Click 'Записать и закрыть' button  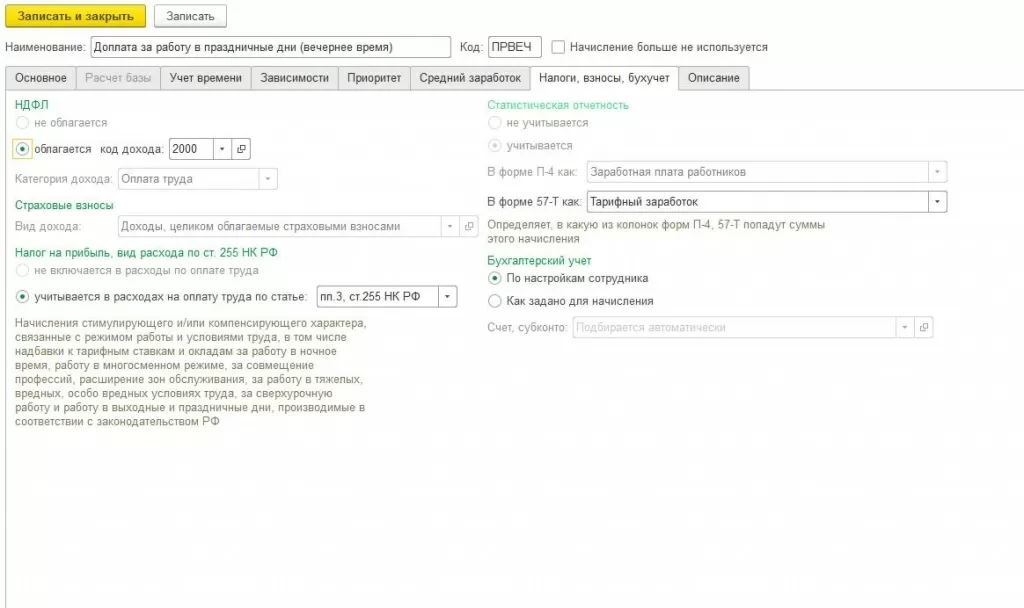click(76, 16)
